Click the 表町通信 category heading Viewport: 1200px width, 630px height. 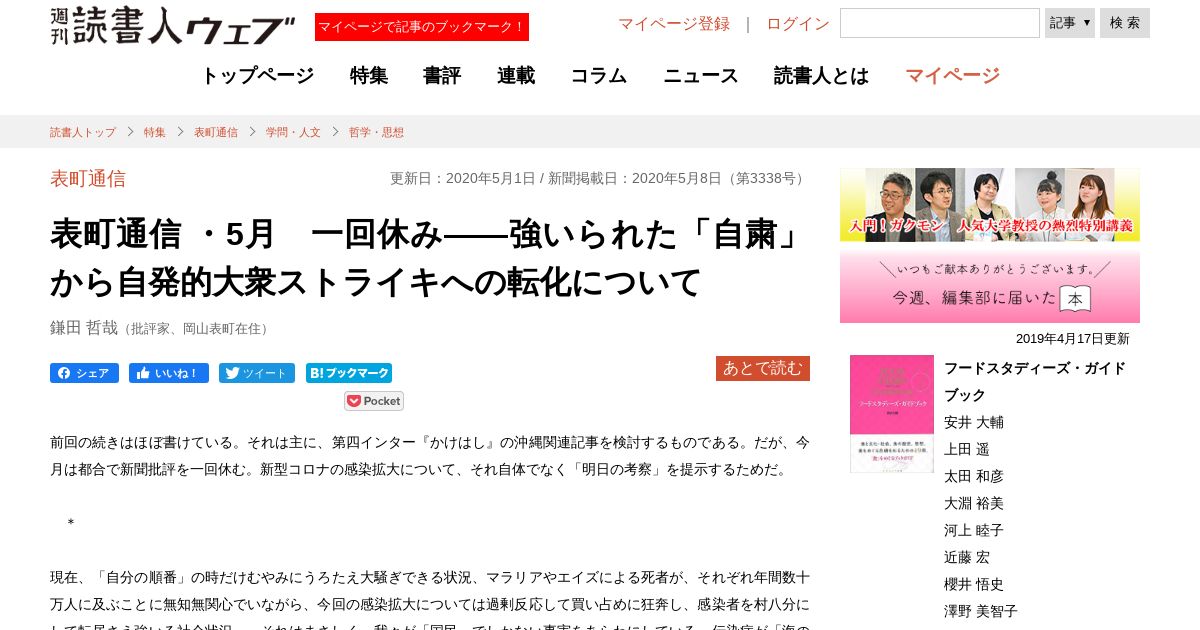[x=88, y=179]
